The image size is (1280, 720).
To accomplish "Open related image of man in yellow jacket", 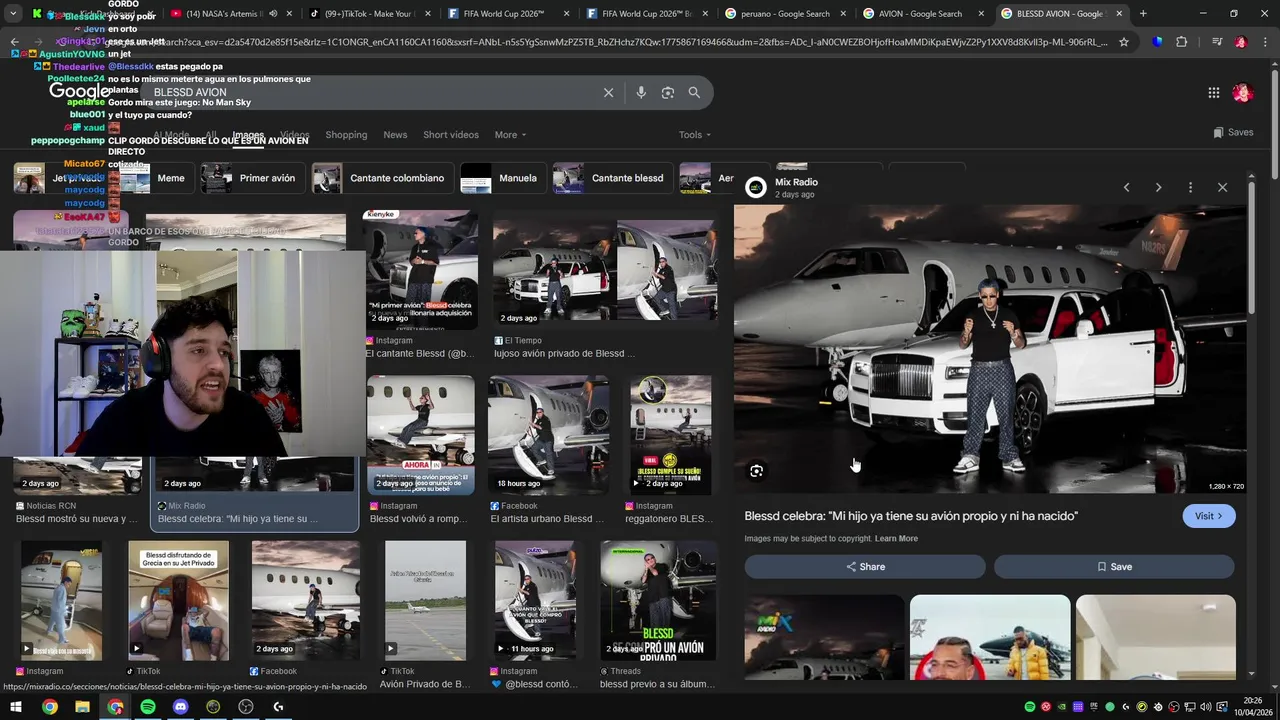I will click(x=990, y=637).
